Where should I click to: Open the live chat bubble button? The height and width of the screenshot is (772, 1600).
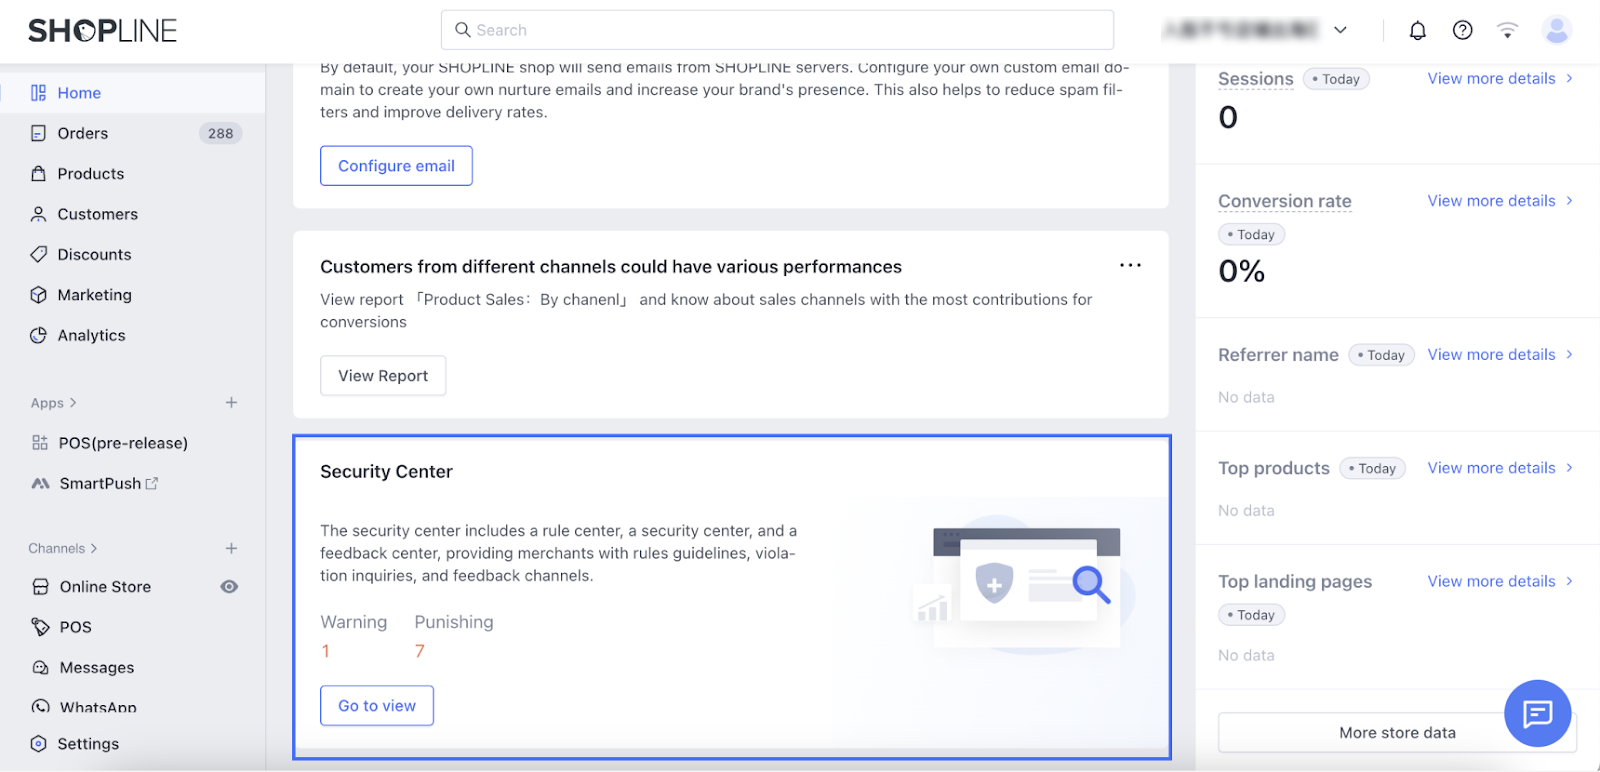point(1537,713)
